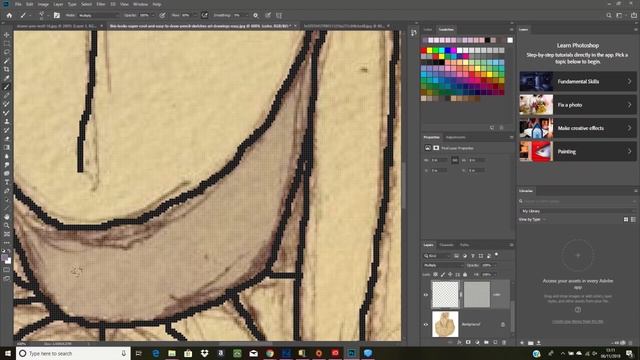Select the Rectangular Marquee tool
Screen dimensions: 640x360
click(7, 44)
